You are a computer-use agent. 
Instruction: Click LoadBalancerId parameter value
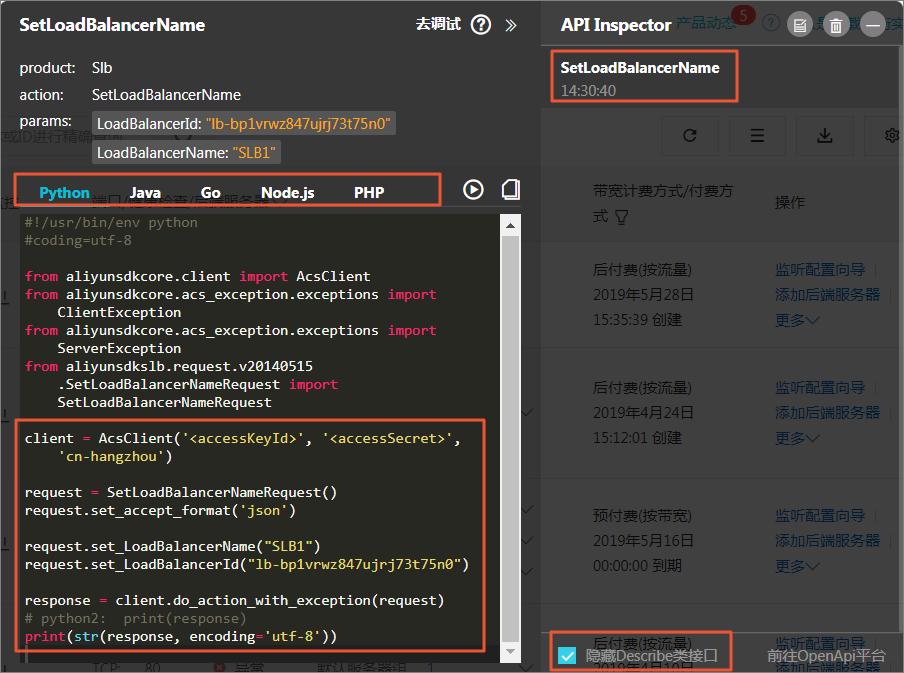click(x=298, y=123)
